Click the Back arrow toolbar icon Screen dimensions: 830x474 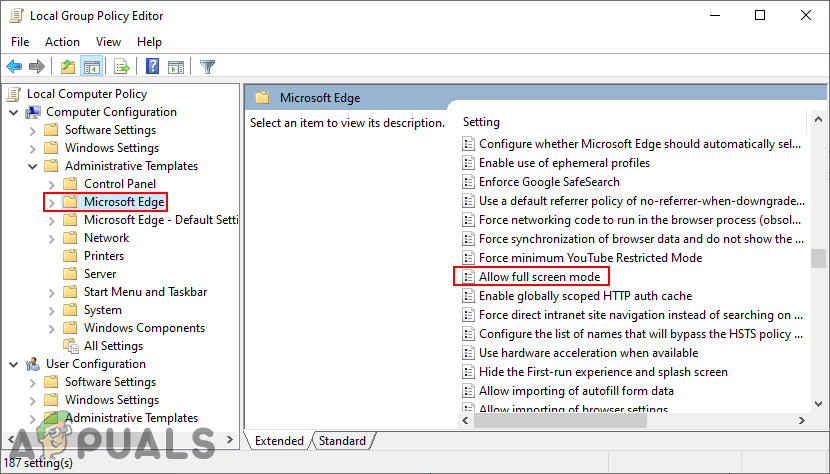click(14, 67)
